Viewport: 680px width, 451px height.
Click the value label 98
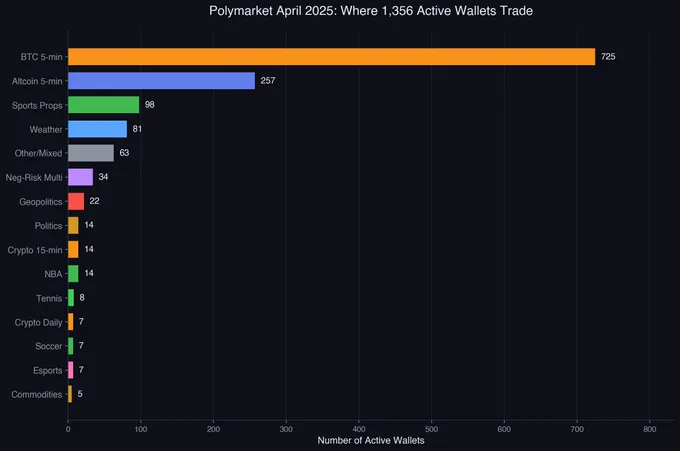(x=150, y=105)
